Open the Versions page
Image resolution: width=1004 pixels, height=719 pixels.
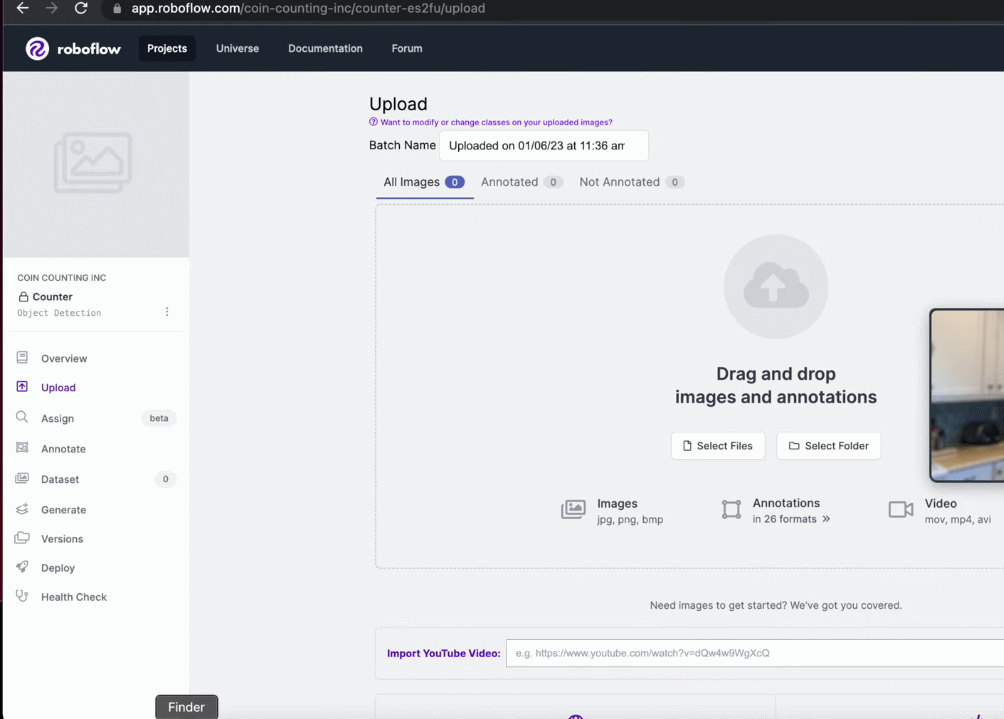(x=62, y=538)
